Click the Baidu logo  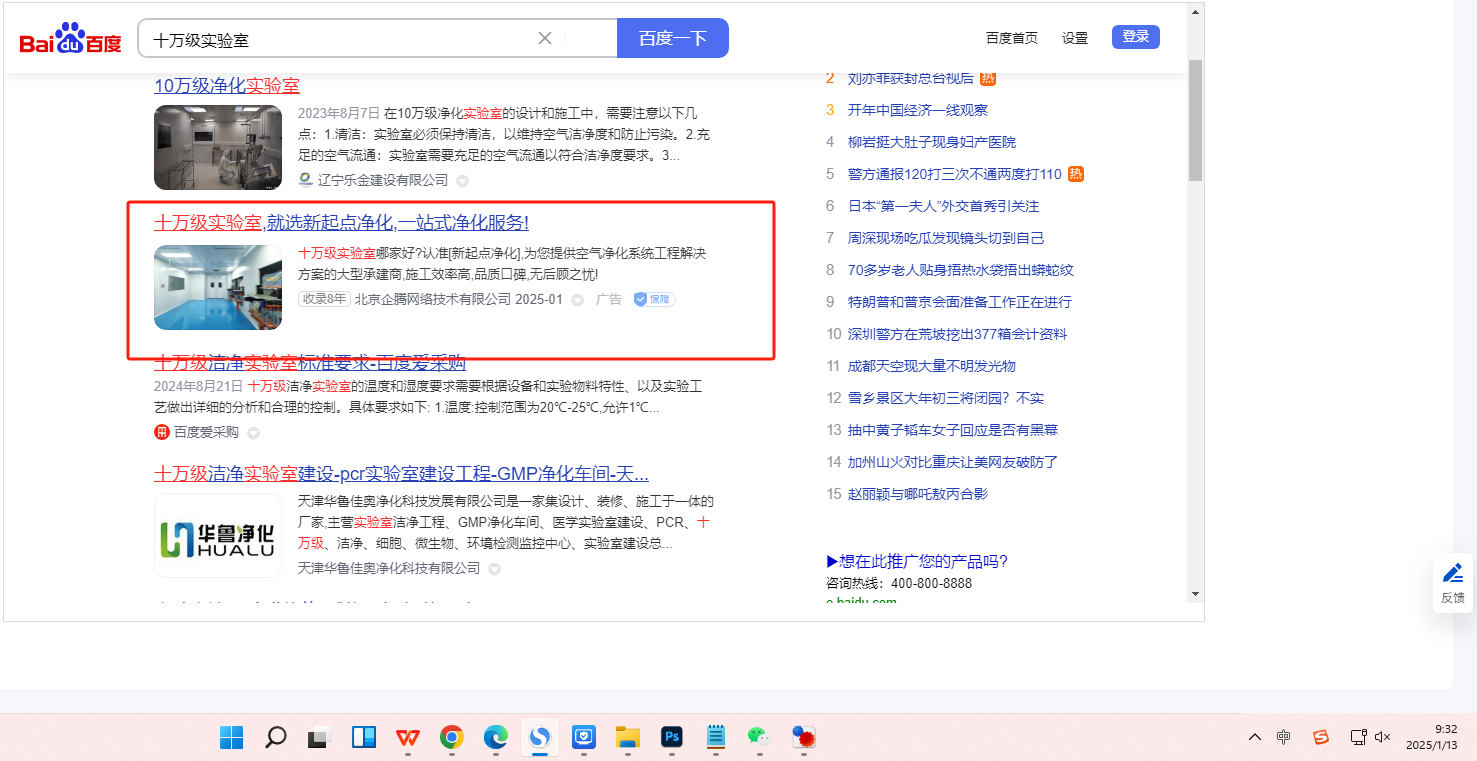[70, 40]
